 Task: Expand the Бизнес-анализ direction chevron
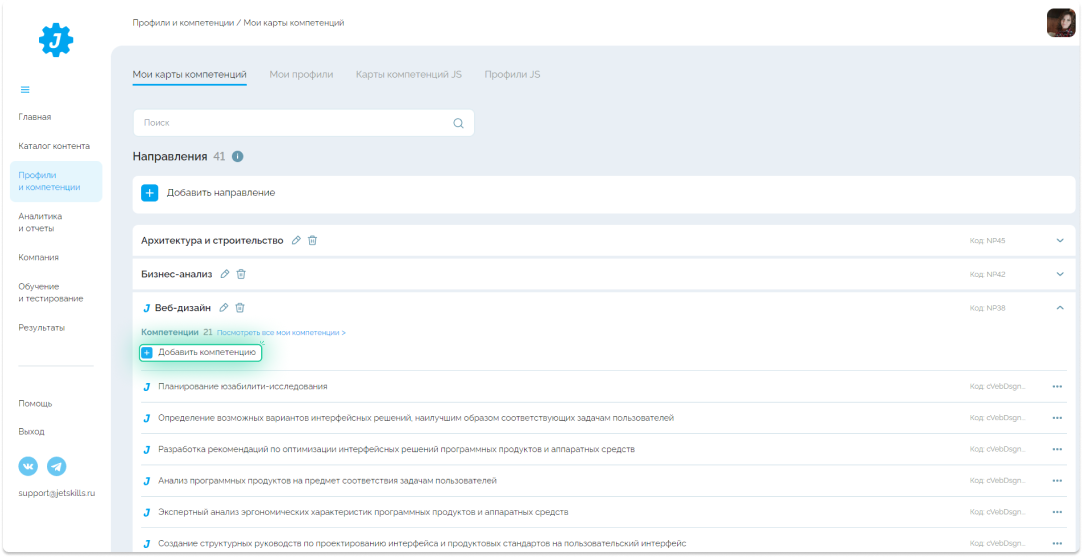click(x=1060, y=274)
